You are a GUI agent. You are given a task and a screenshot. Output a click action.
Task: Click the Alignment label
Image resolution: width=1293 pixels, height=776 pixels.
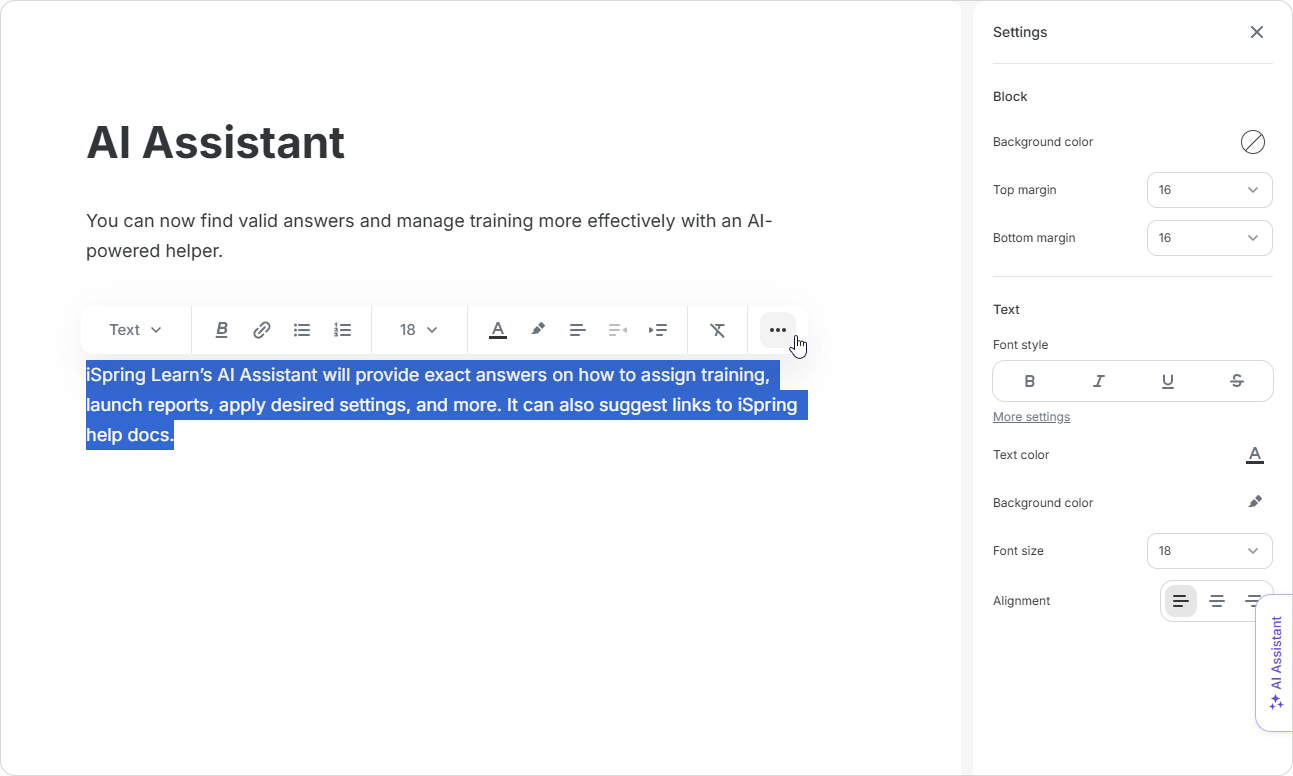point(1022,601)
